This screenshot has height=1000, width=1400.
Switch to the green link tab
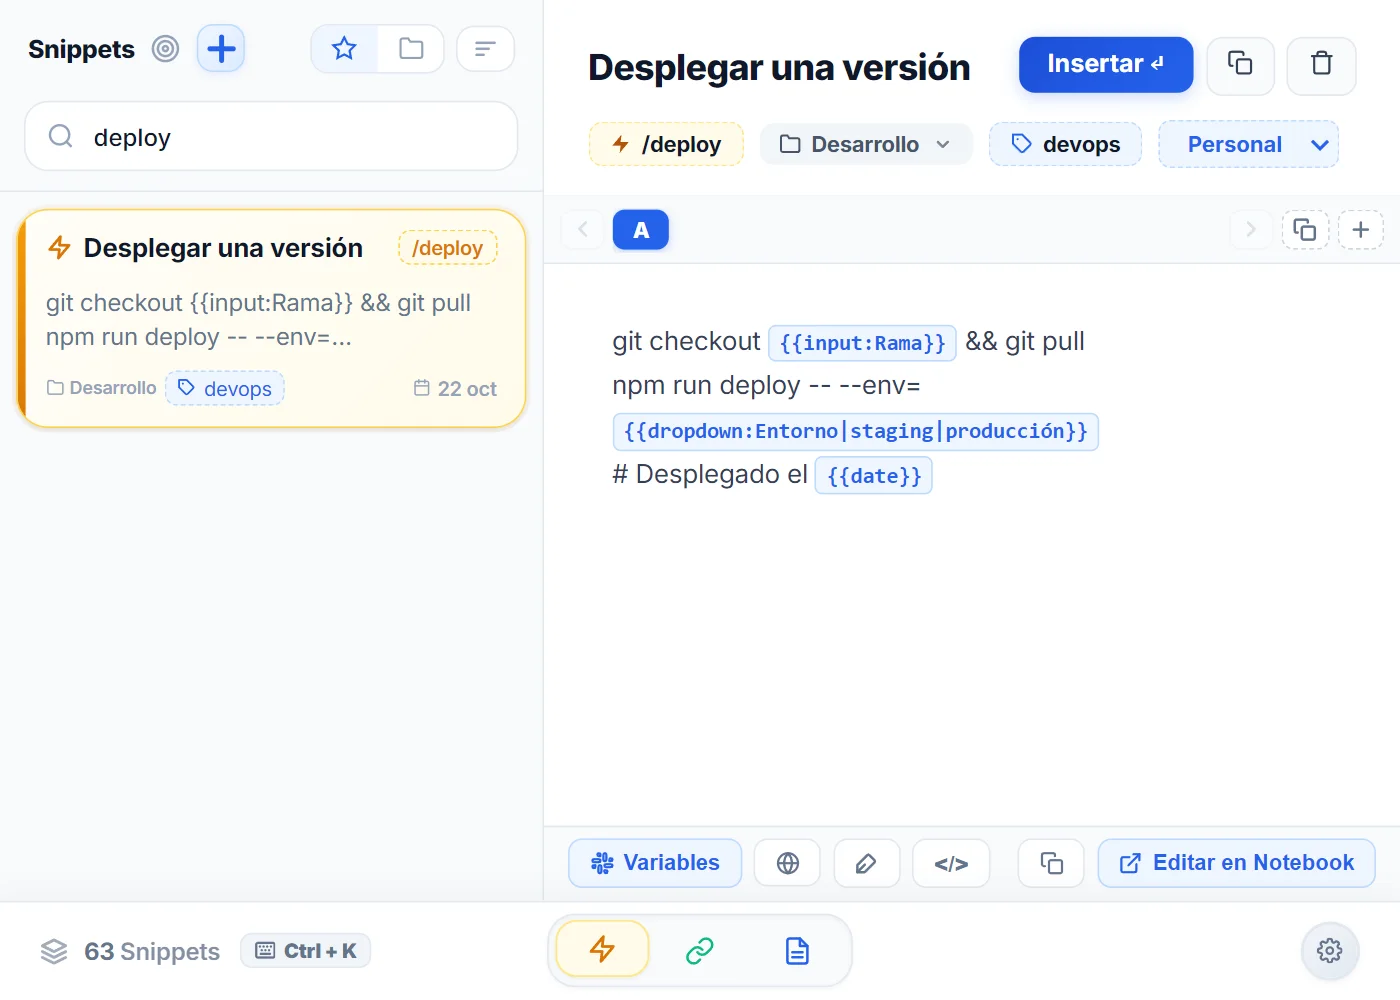coord(700,950)
